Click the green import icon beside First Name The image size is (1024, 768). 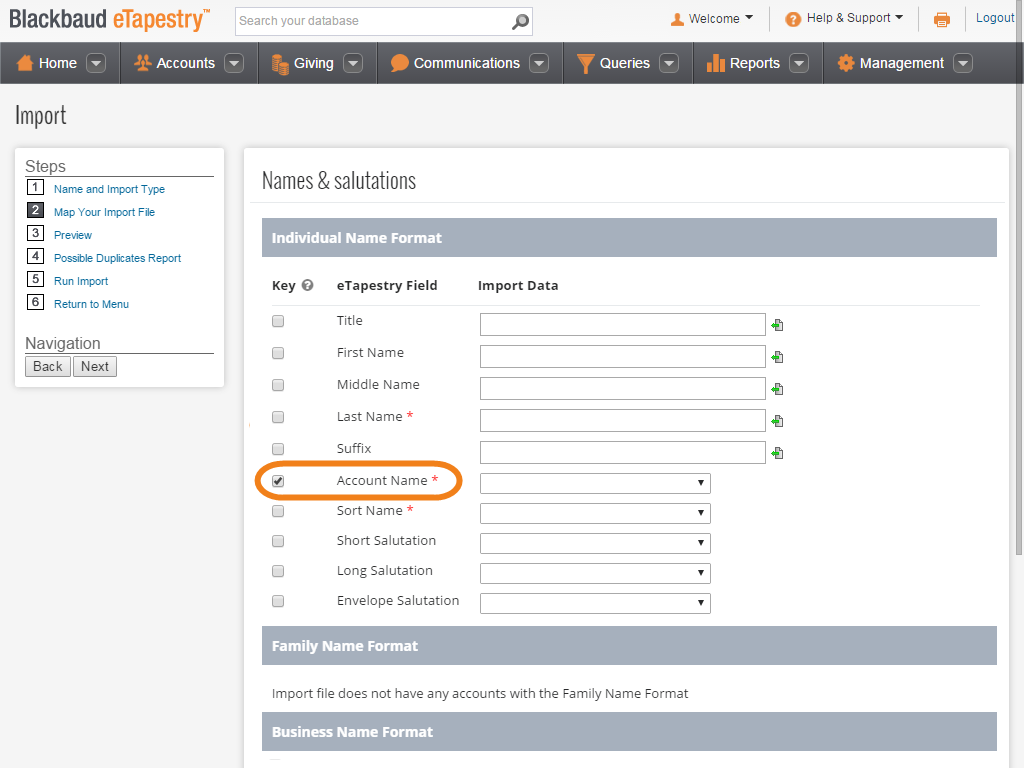tap(777, 357)
